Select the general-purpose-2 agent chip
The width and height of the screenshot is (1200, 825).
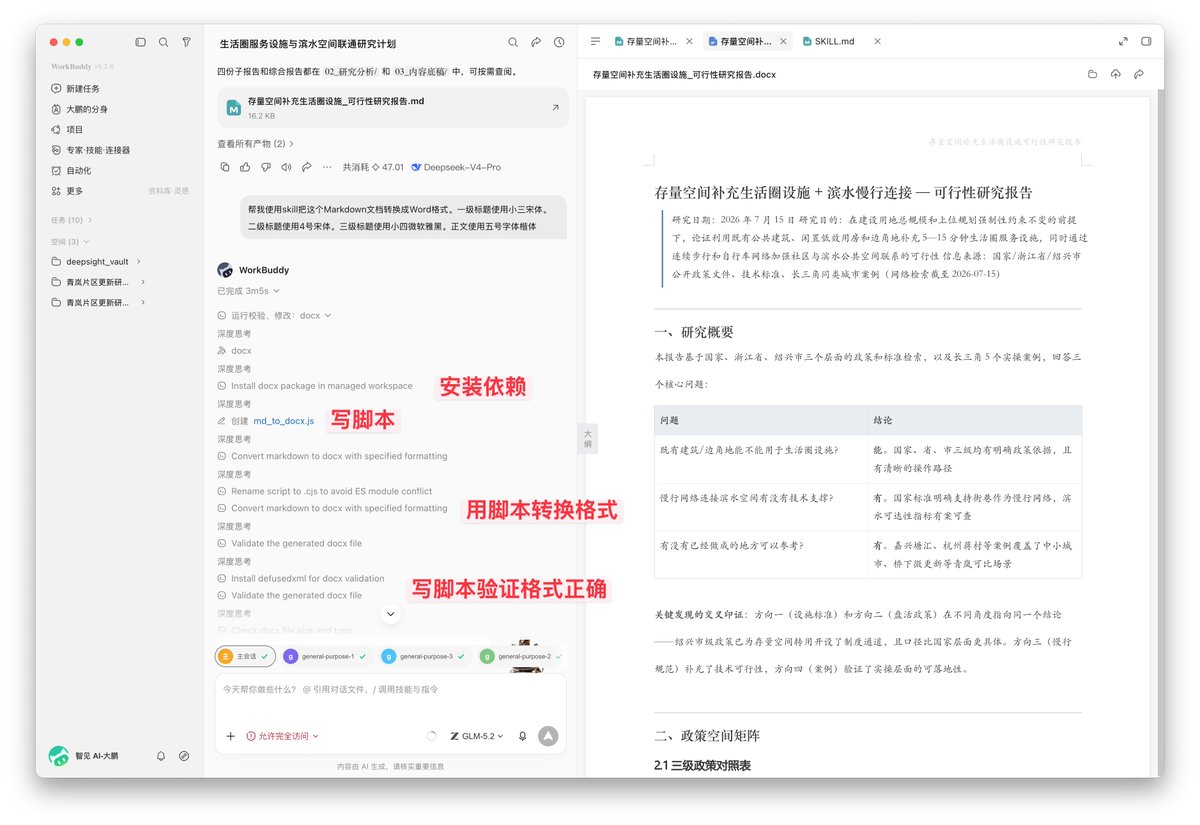pyautogui.click(x=521, y=656)
